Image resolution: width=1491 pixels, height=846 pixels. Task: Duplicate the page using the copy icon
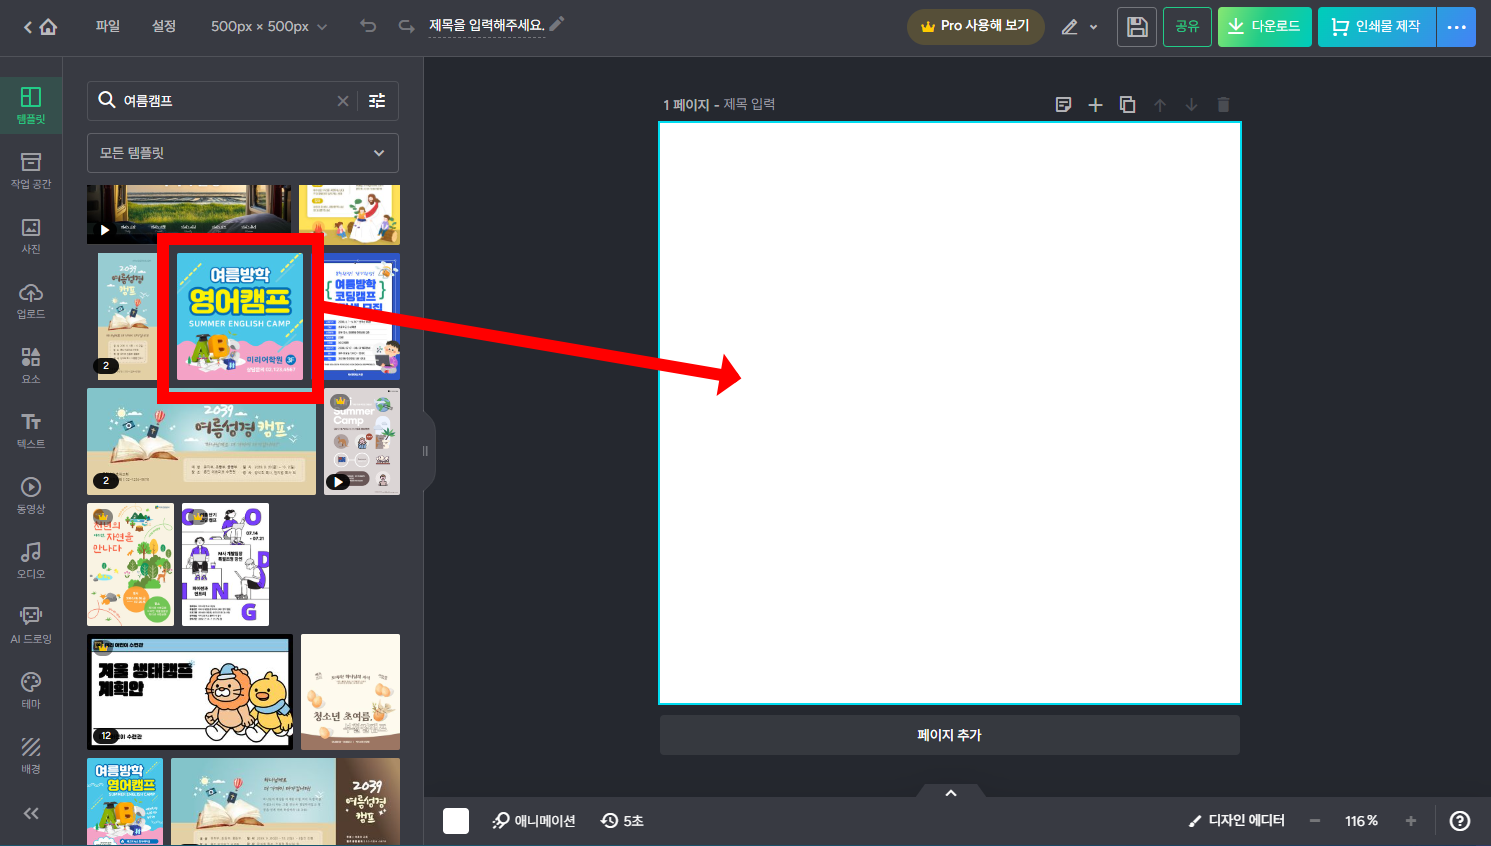click(x=1127, y=104)
